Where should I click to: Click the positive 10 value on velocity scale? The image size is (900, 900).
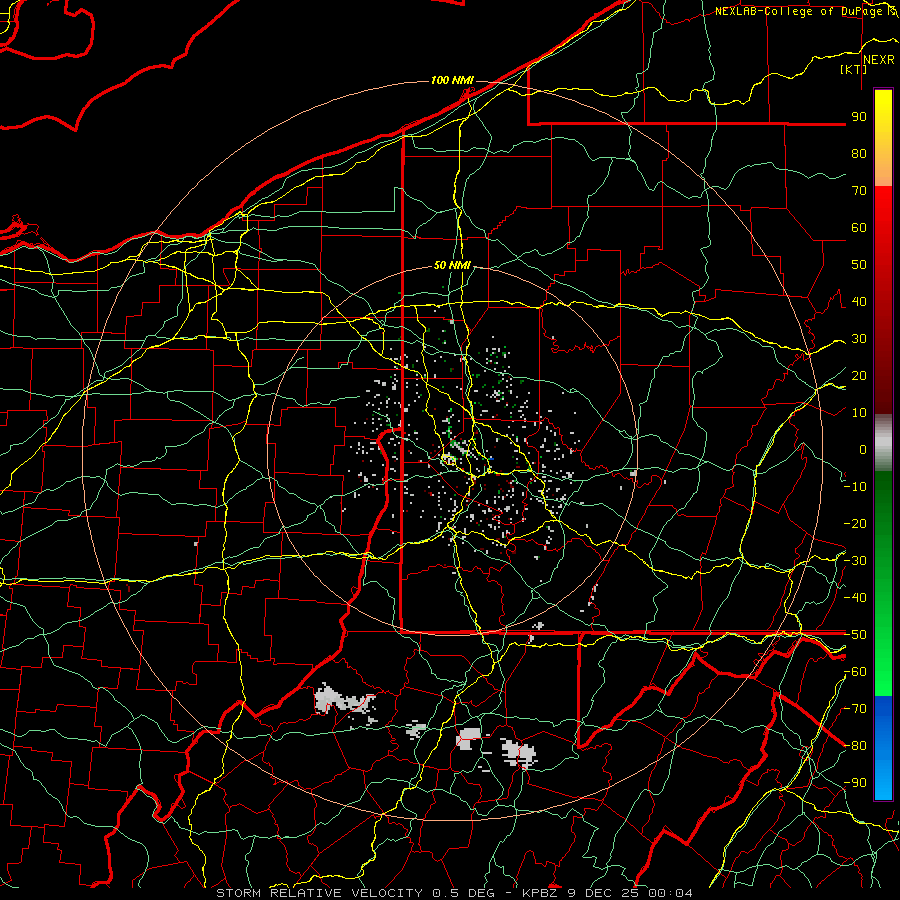pyautogui.click(x=859, y=413)
